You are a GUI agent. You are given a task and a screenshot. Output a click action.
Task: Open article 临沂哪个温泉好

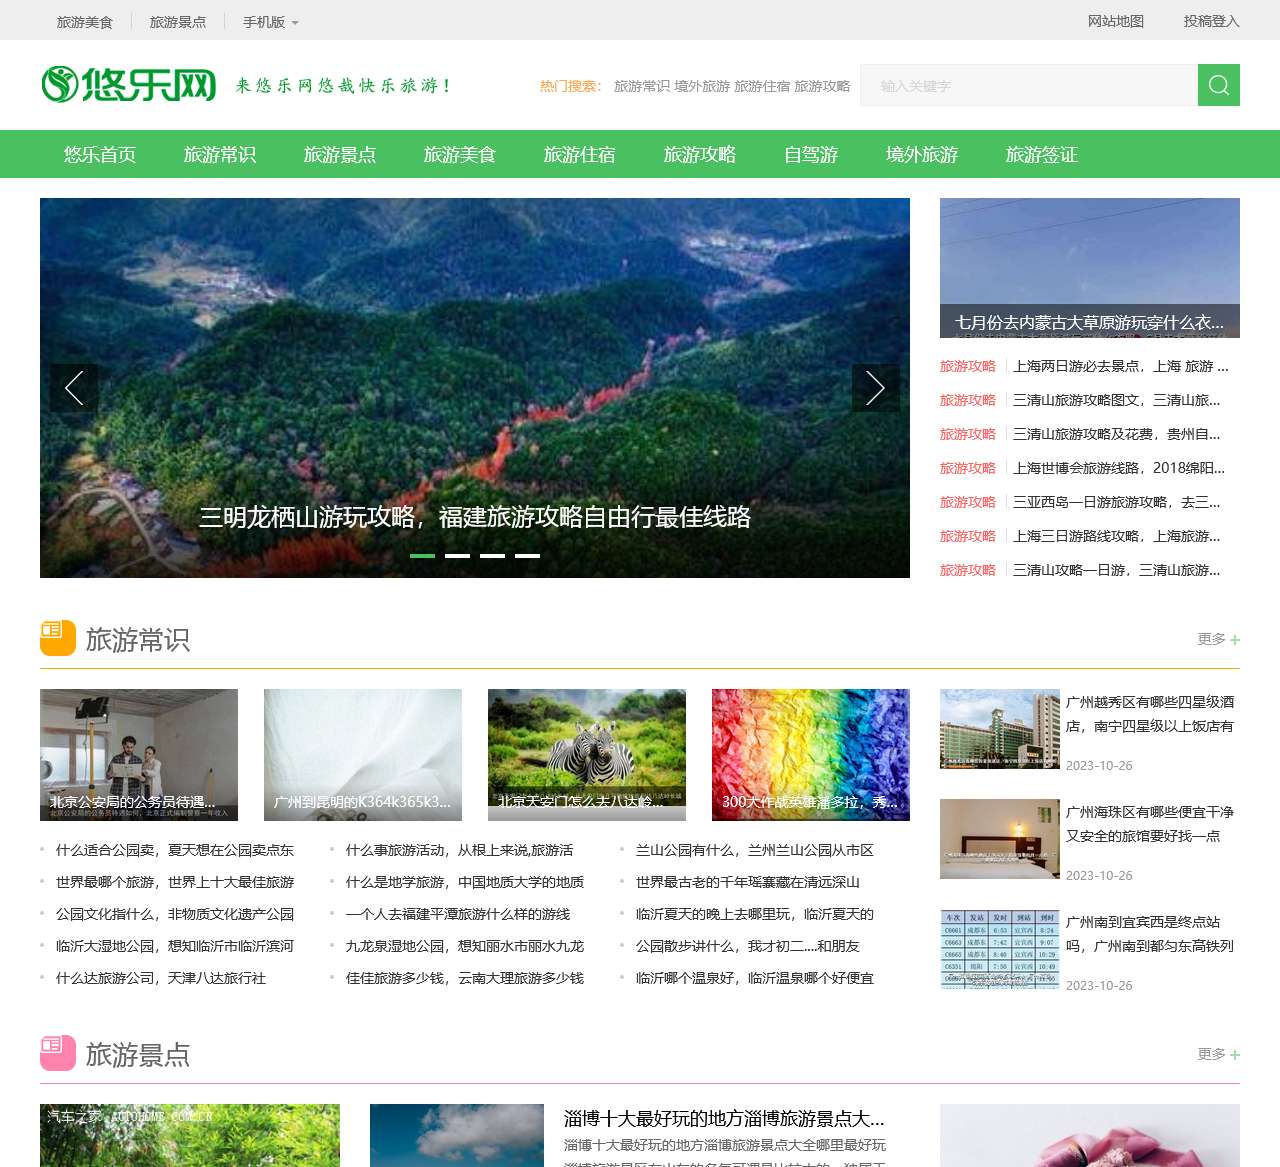pos(755,978)
